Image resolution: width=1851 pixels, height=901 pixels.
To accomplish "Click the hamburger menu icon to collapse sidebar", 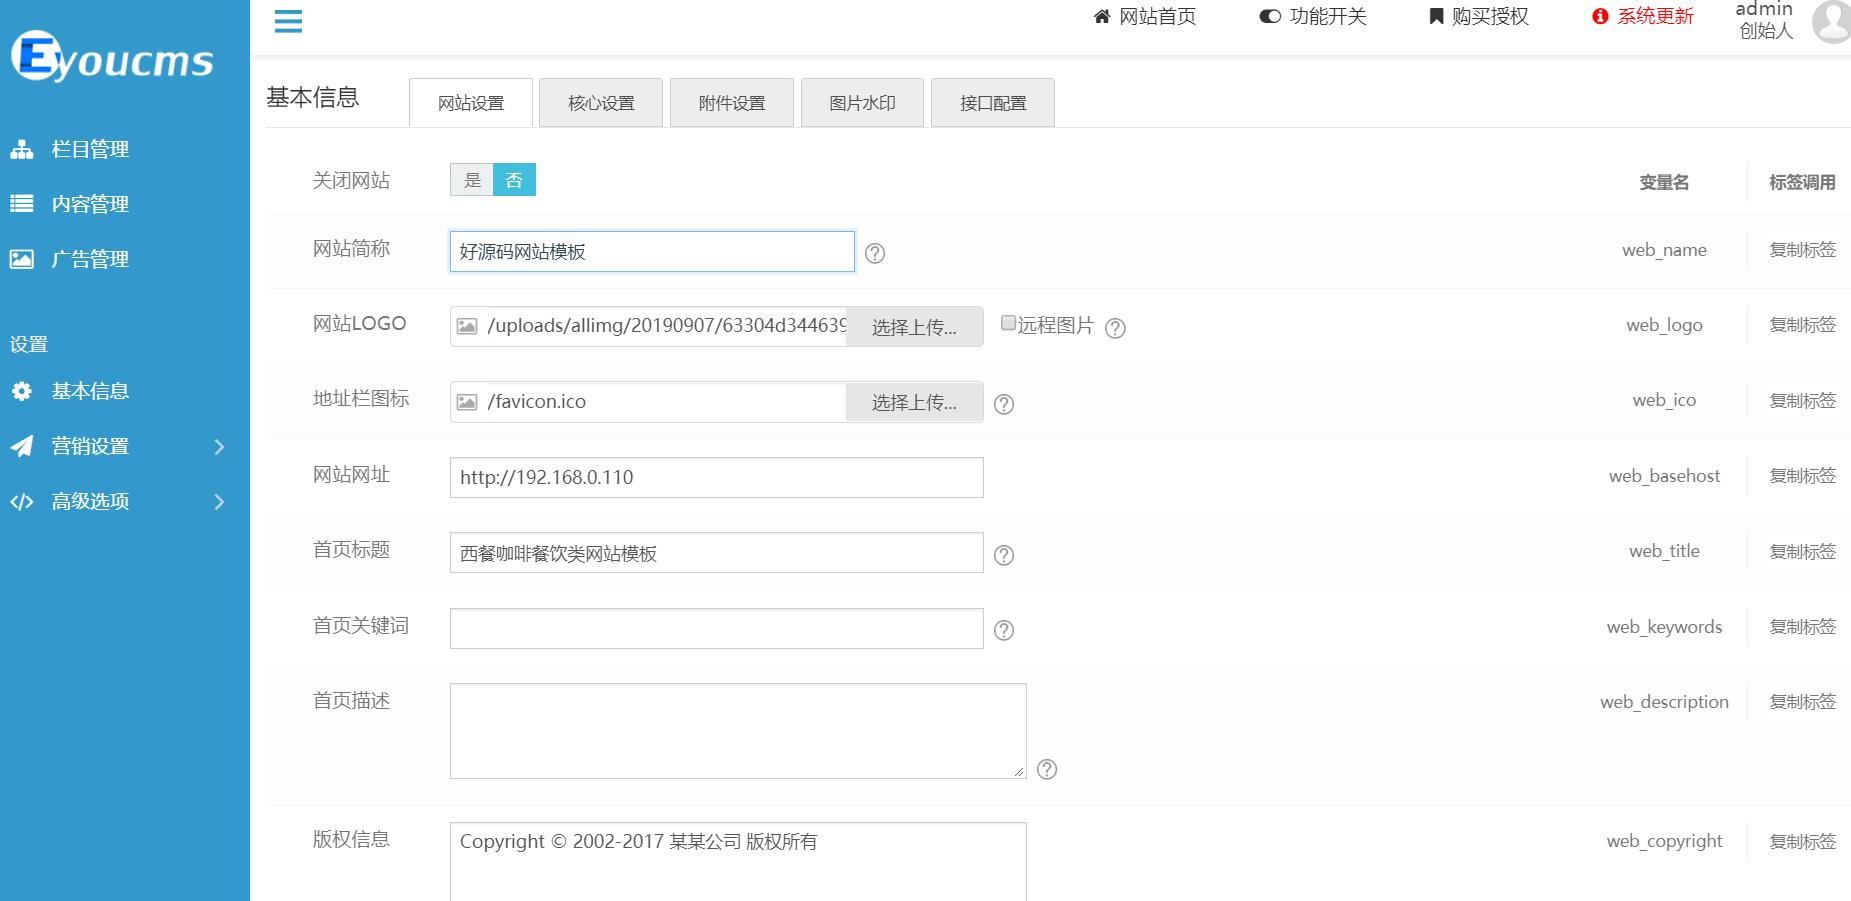I will click(288, 21).
